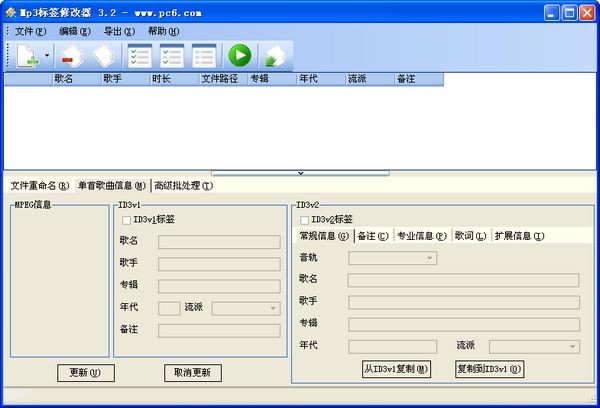Switch to the 单首歌曲信息(M) tab
The height and width of the screenshot is (408, 600).
click(112, 186)
